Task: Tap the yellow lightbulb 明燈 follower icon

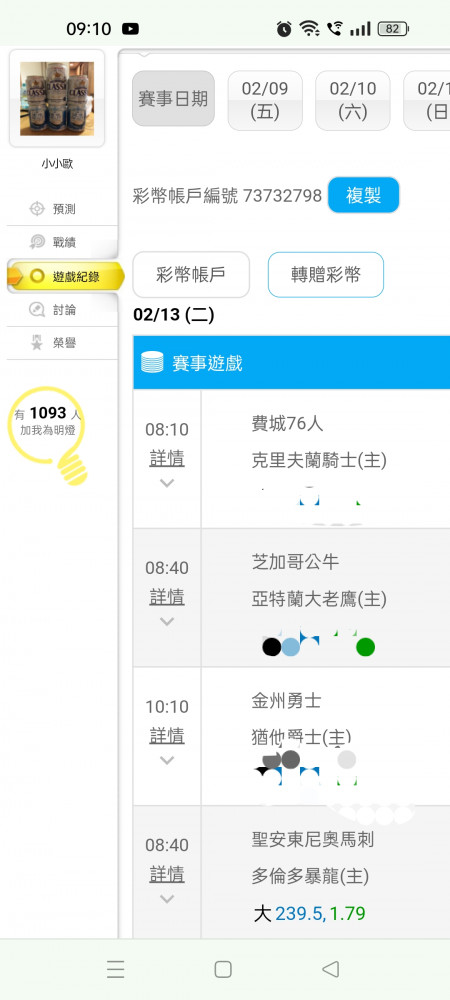Action: click(48, 434)
